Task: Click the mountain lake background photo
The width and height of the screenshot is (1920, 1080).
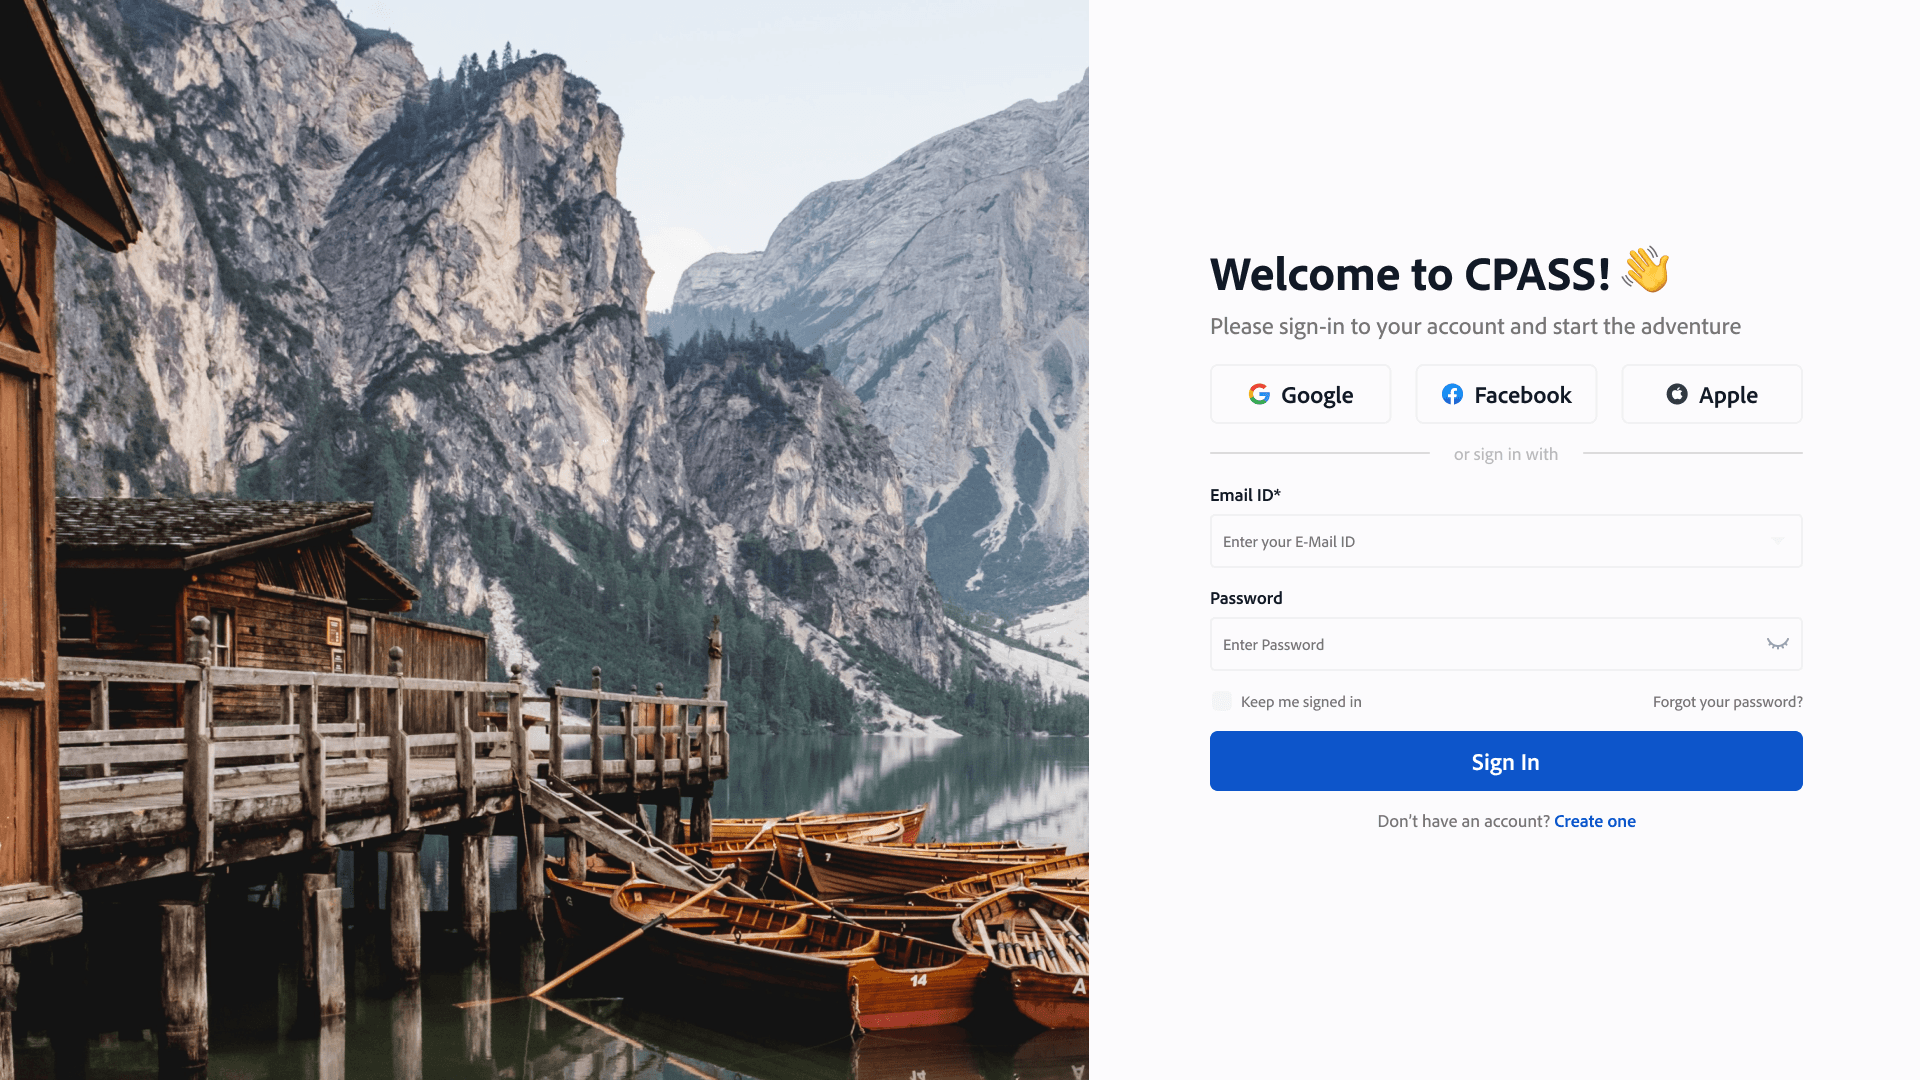Action: point(544,540)
